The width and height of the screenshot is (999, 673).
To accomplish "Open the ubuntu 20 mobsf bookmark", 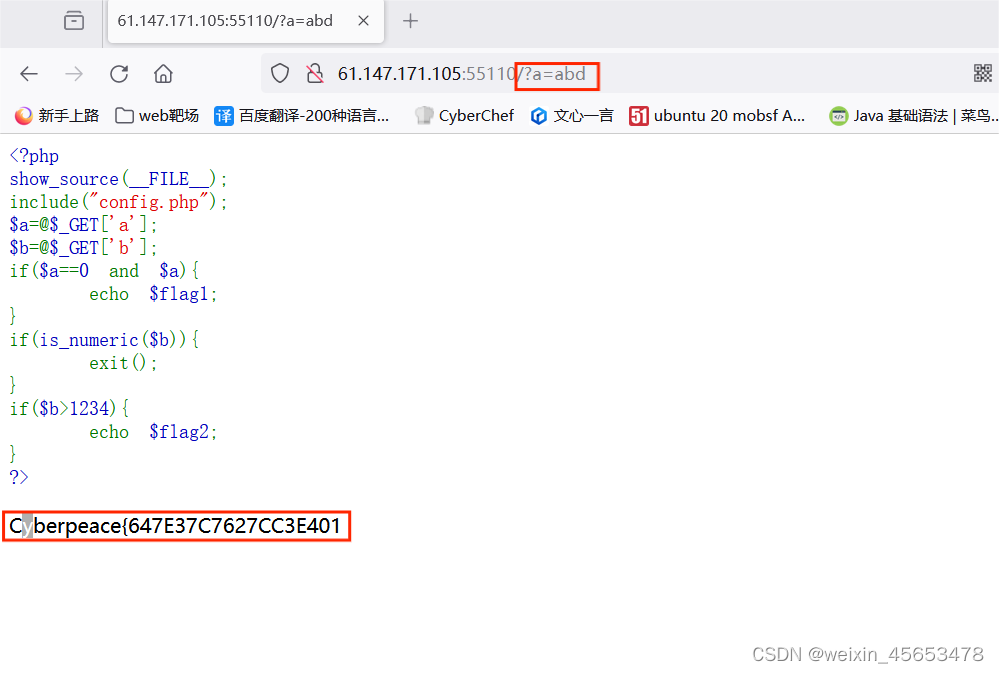I will tap(717, 115).
